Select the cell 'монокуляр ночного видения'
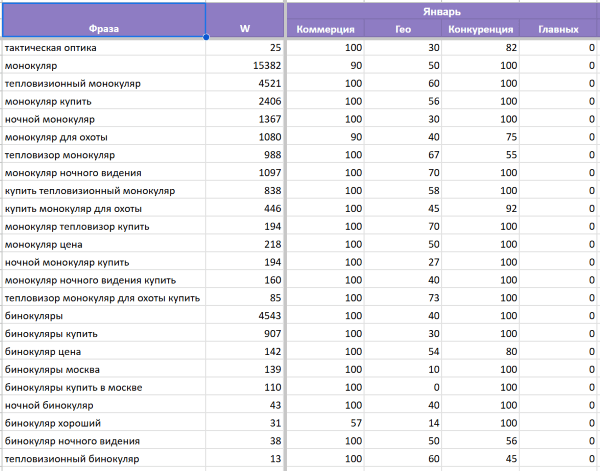600x471 pixels. [104, 173]
